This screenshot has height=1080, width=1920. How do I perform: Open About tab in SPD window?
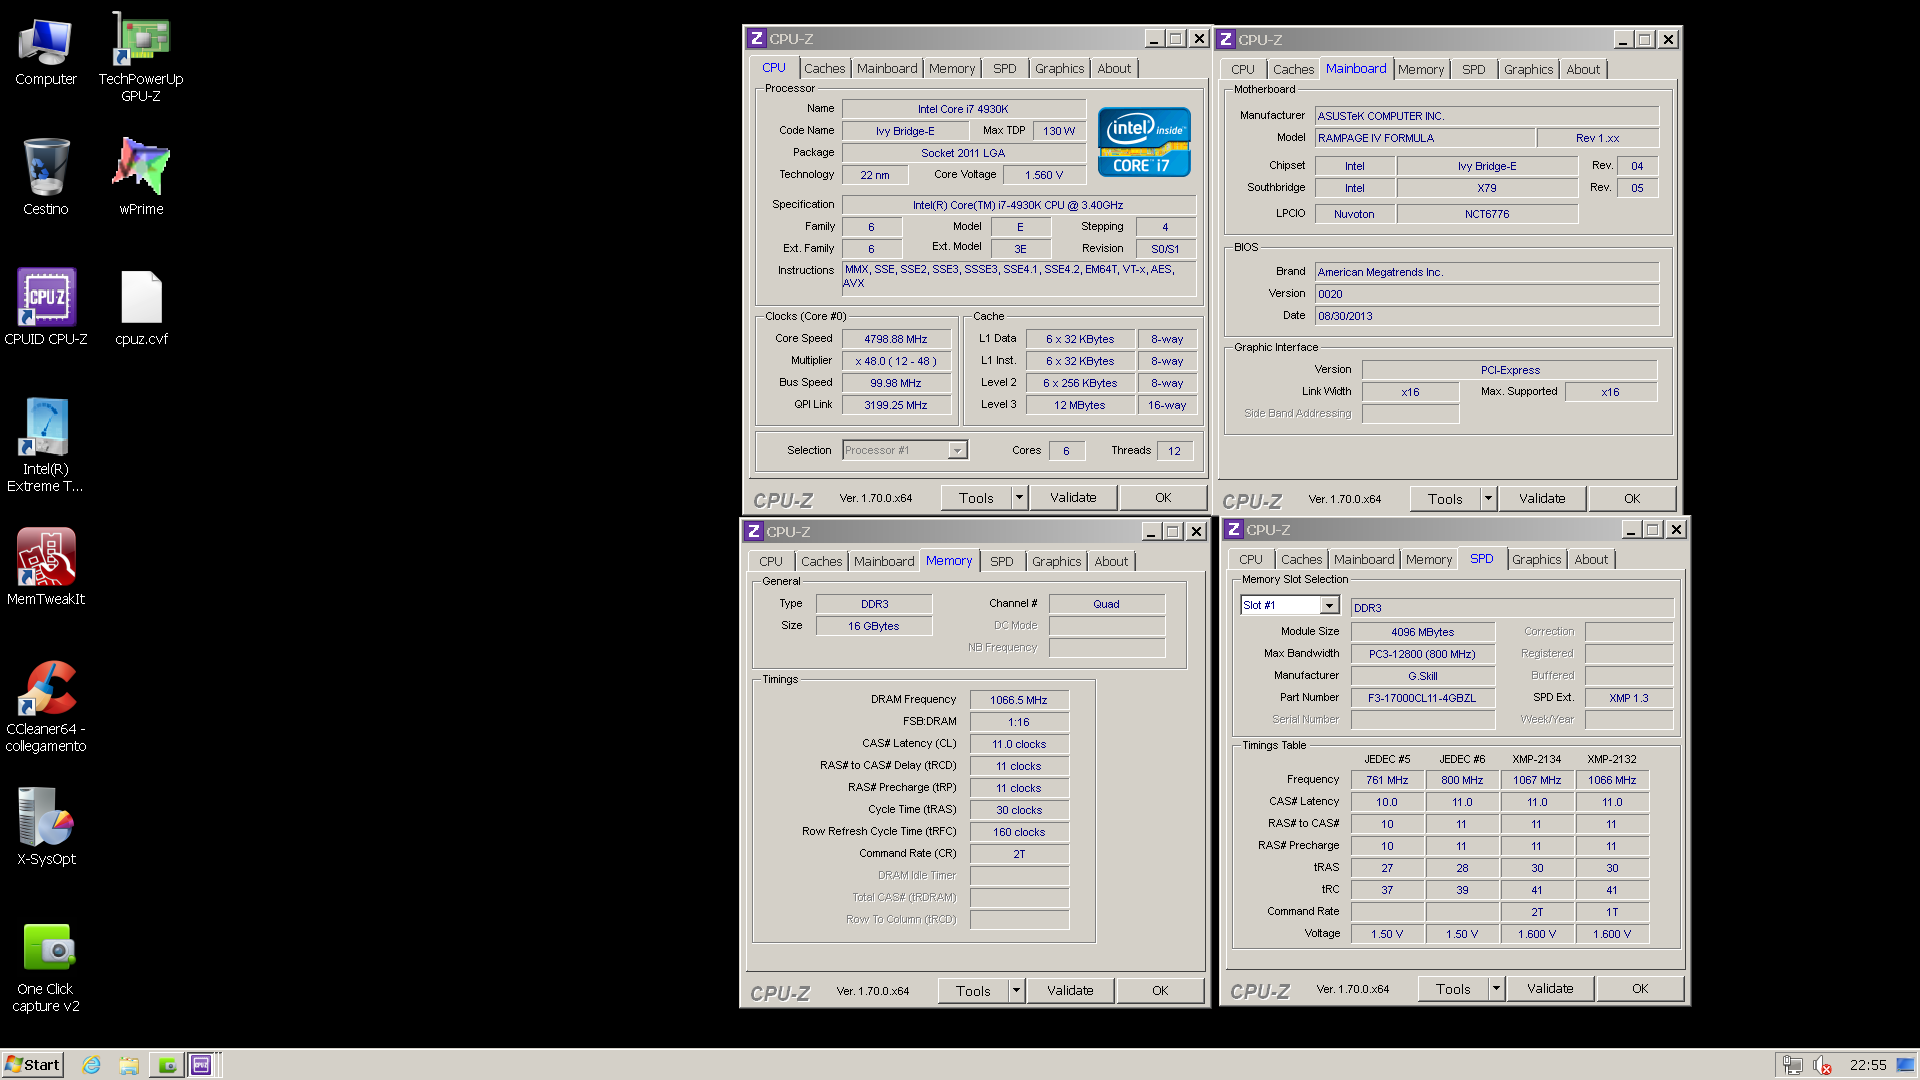click(1591, 559)
